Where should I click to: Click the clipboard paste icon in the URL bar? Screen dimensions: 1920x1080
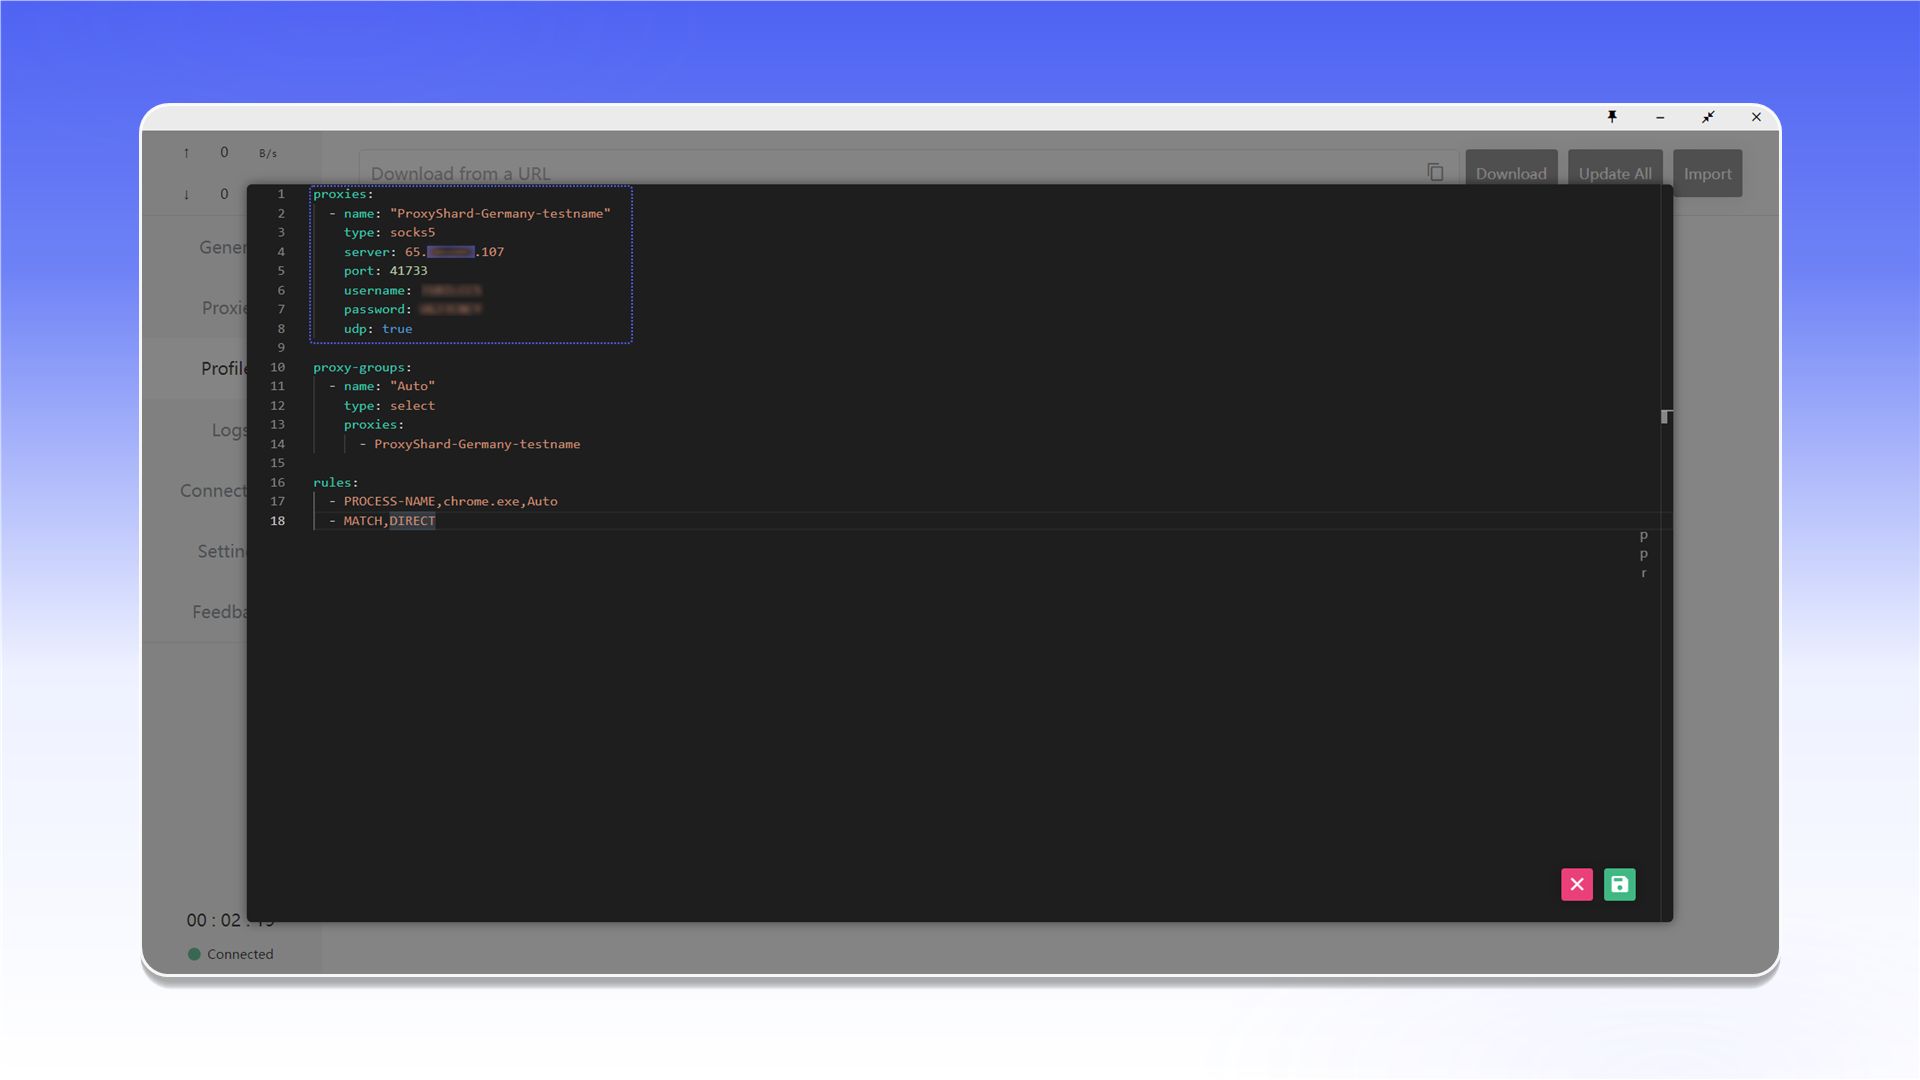[1435, 172]
